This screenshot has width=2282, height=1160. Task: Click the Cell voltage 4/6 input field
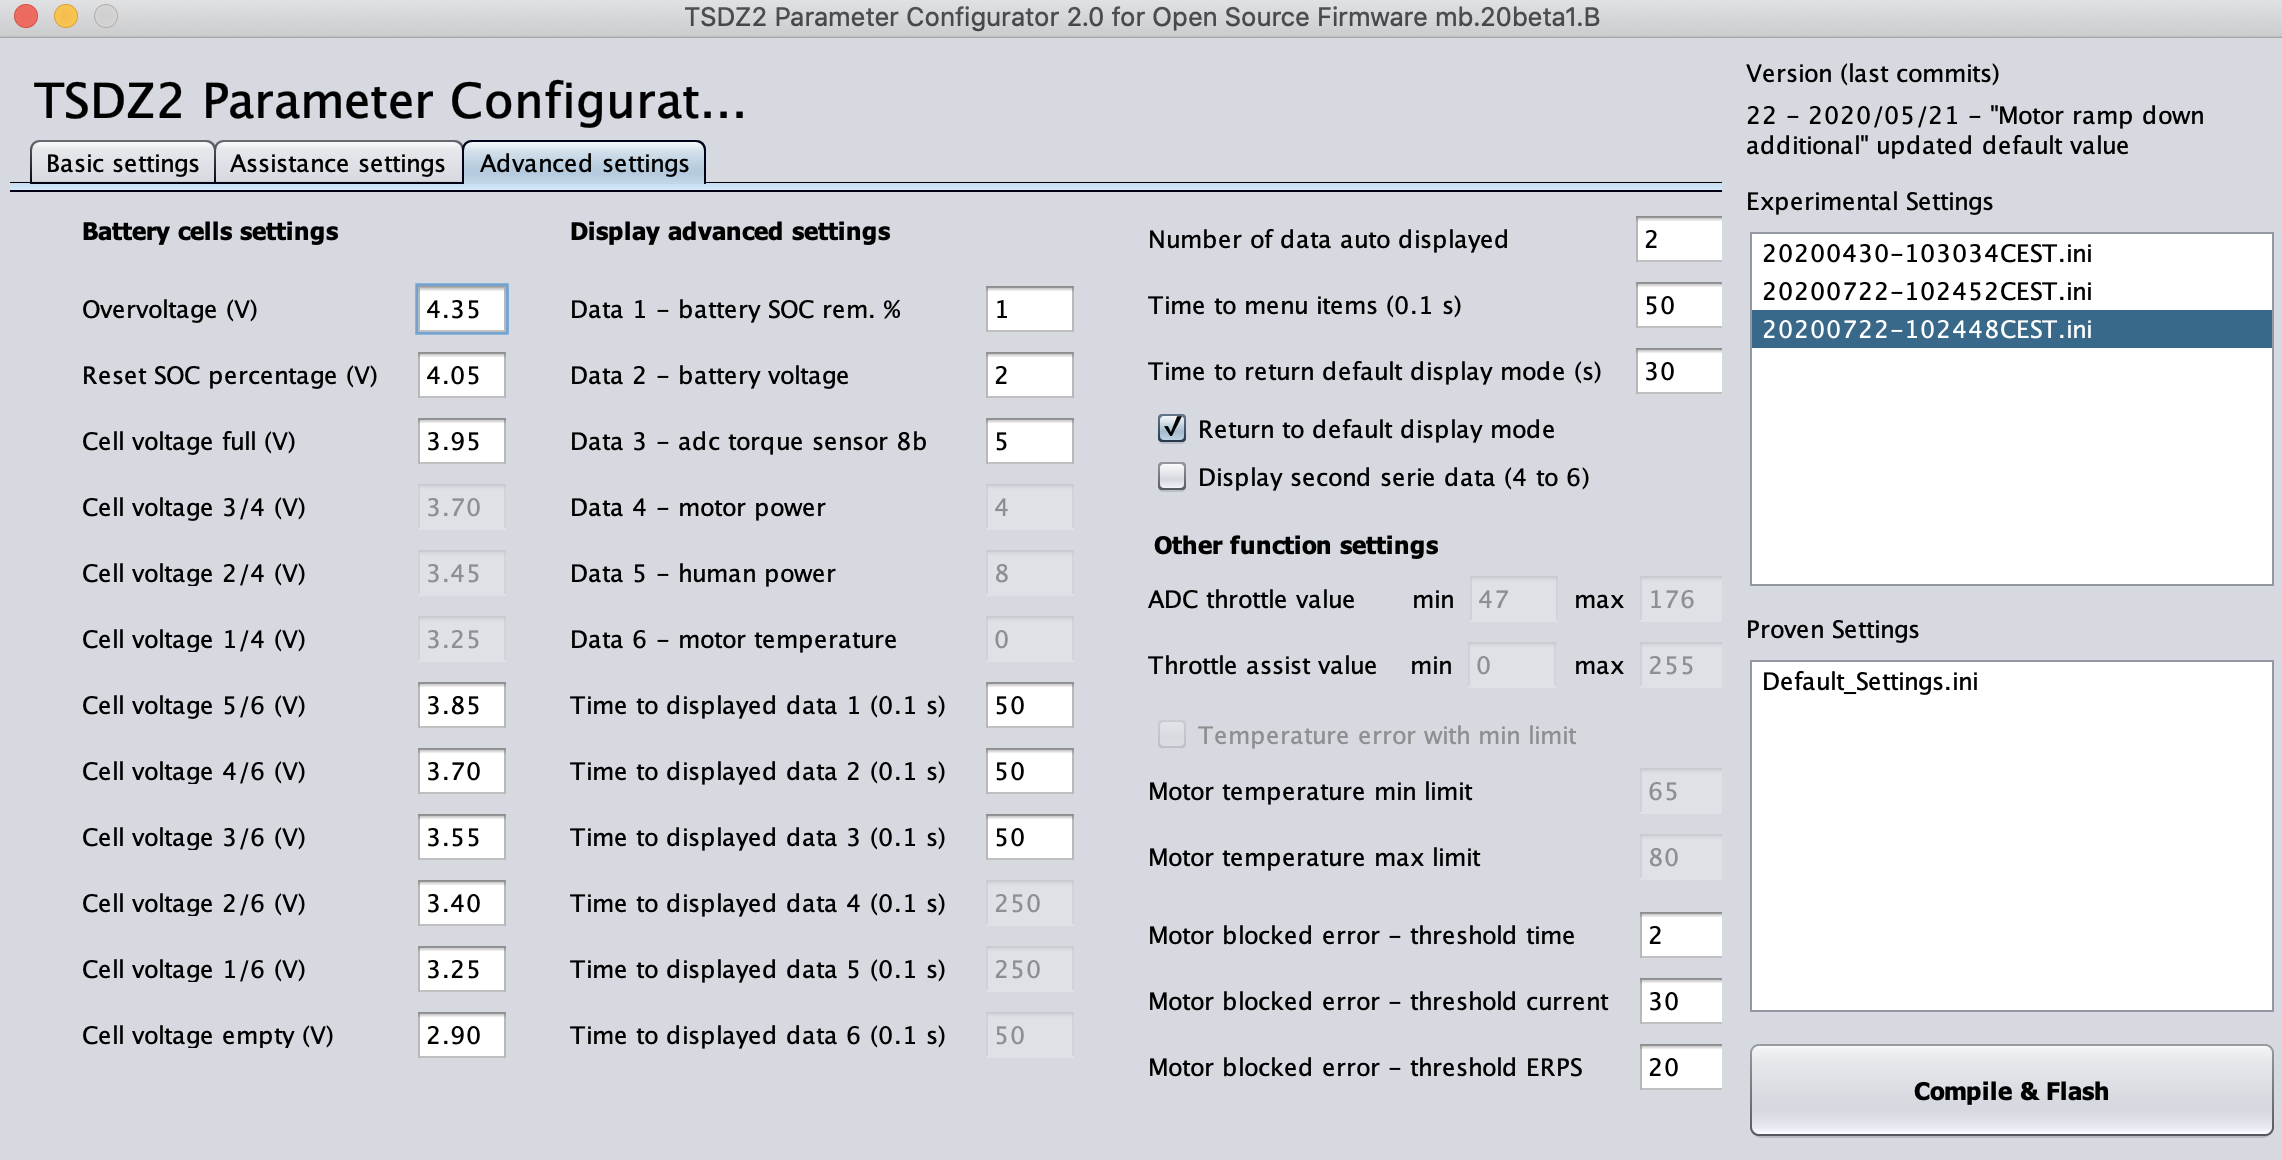pos(462,771)
